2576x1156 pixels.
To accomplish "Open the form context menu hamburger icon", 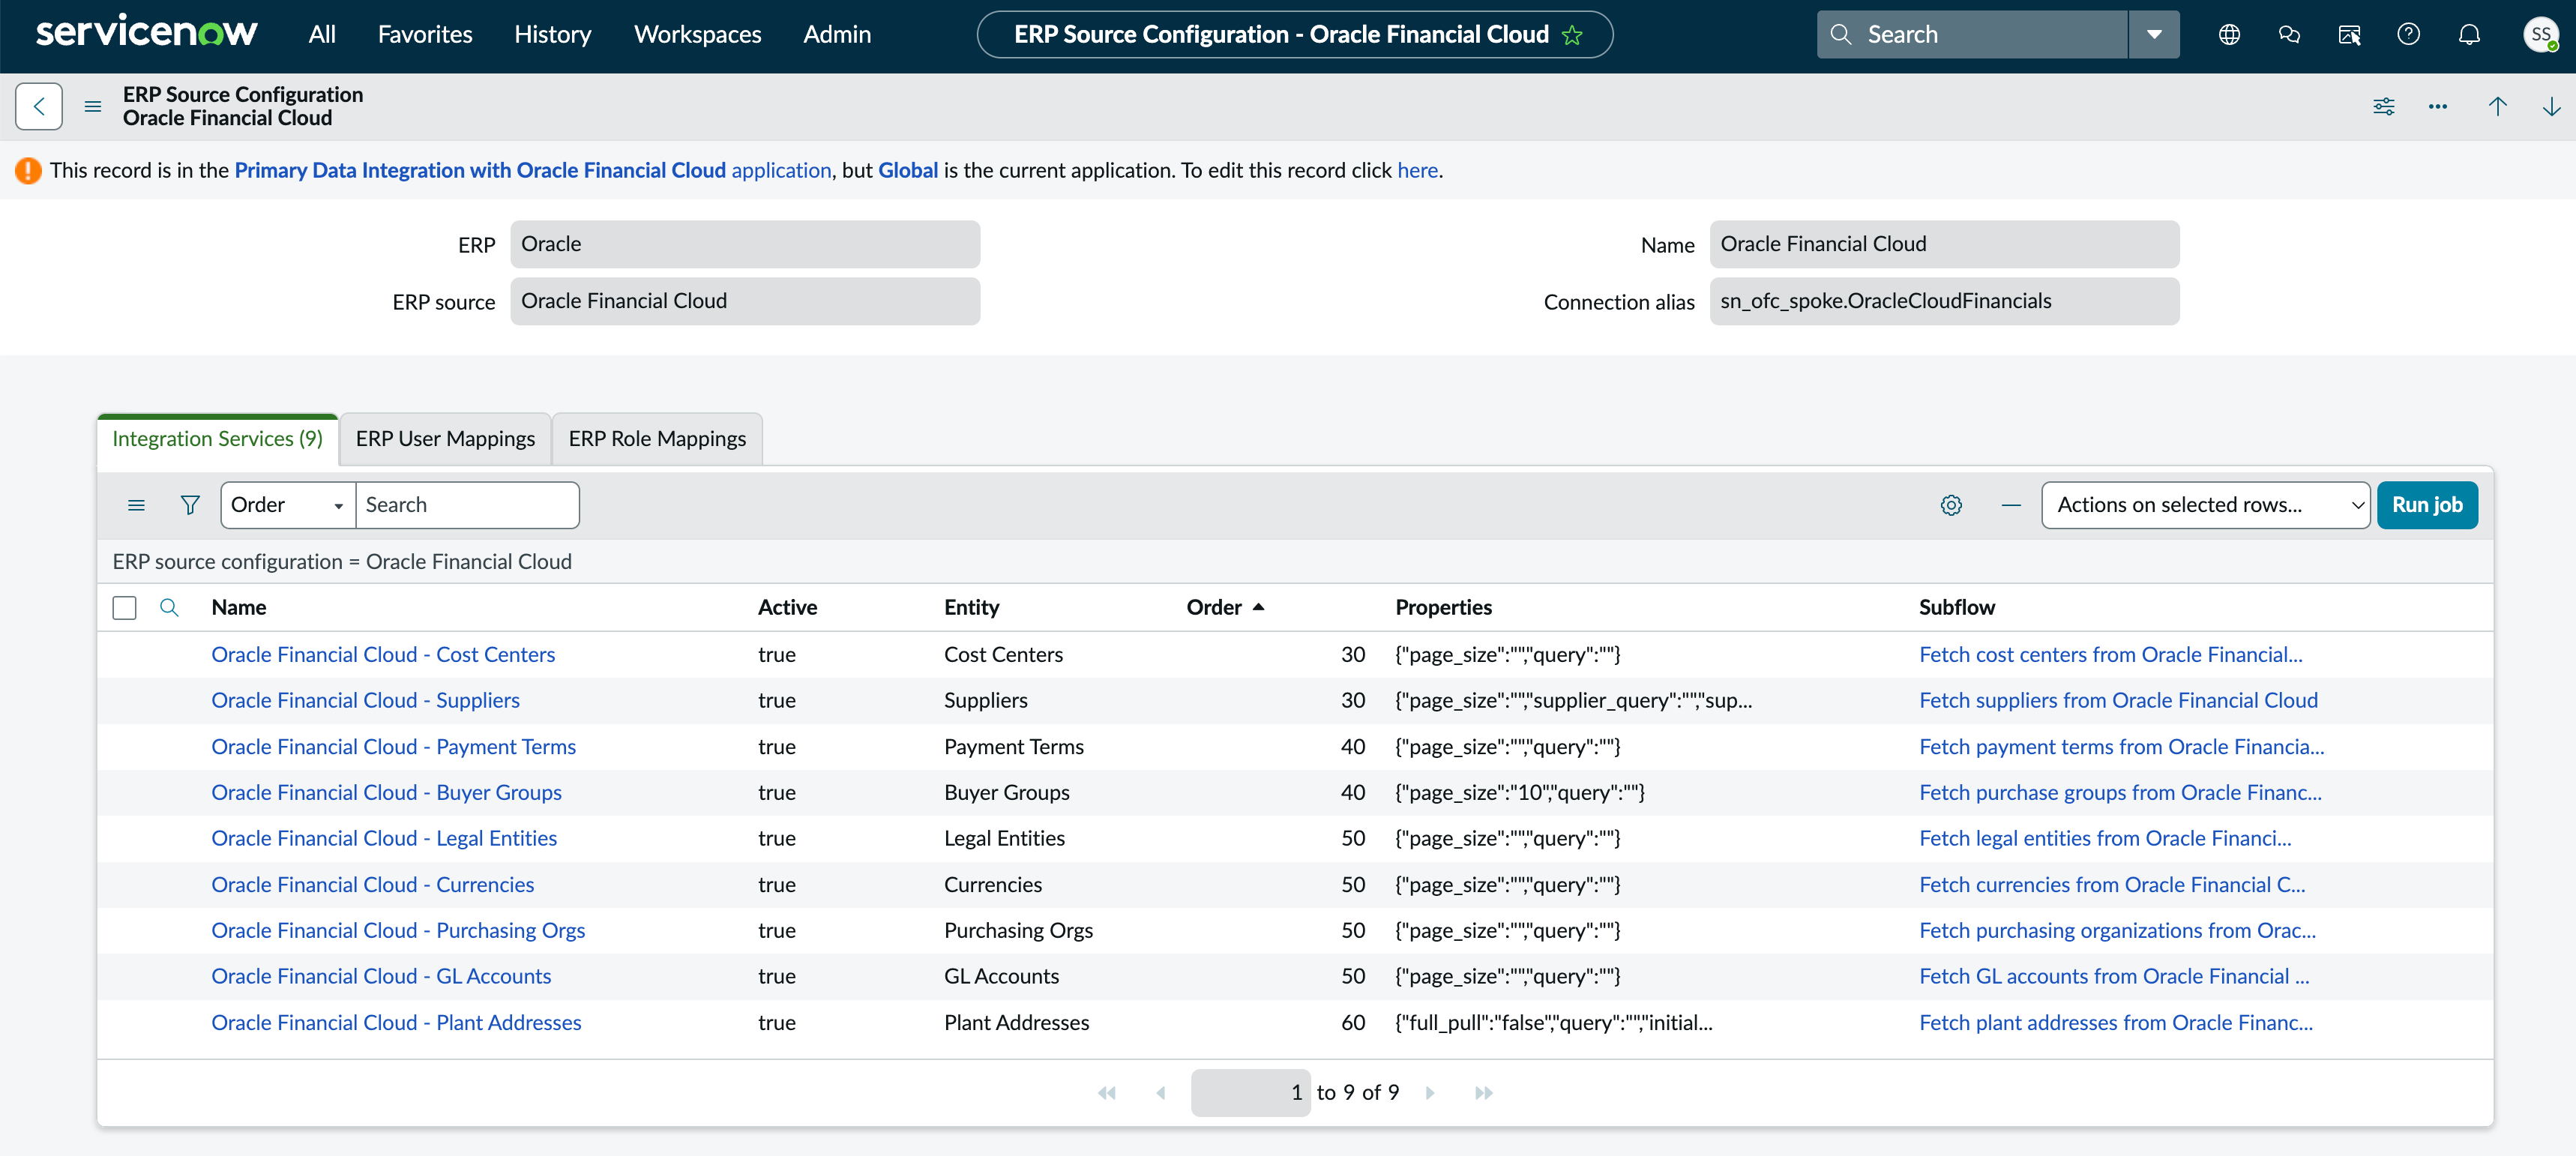I will tap(93, 106).
